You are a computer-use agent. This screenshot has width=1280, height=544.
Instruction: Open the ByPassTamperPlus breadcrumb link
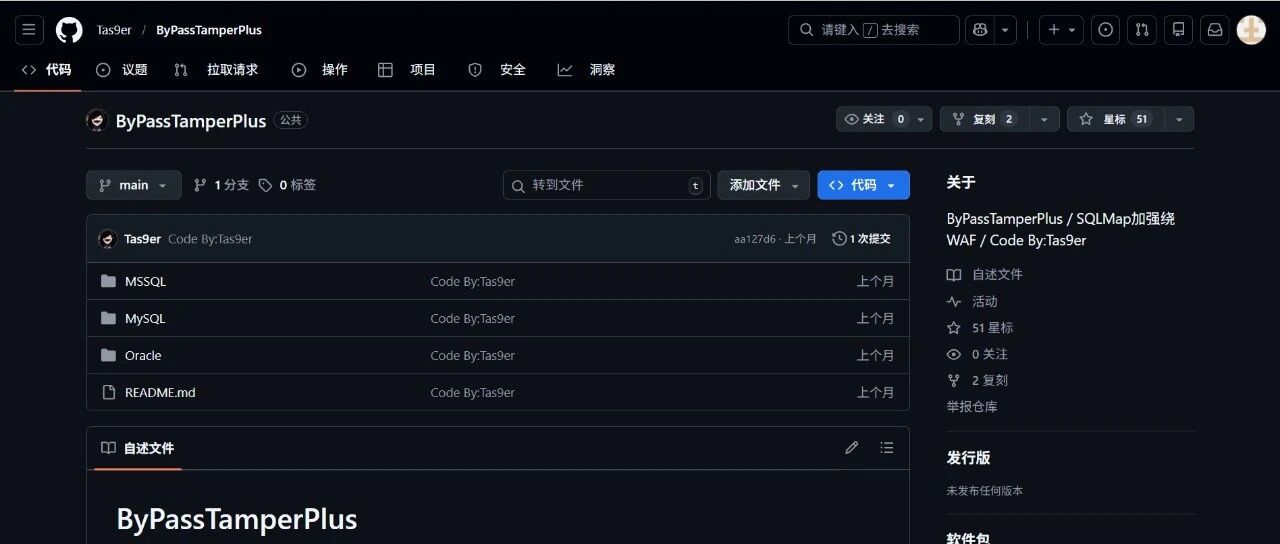point(209,30)
